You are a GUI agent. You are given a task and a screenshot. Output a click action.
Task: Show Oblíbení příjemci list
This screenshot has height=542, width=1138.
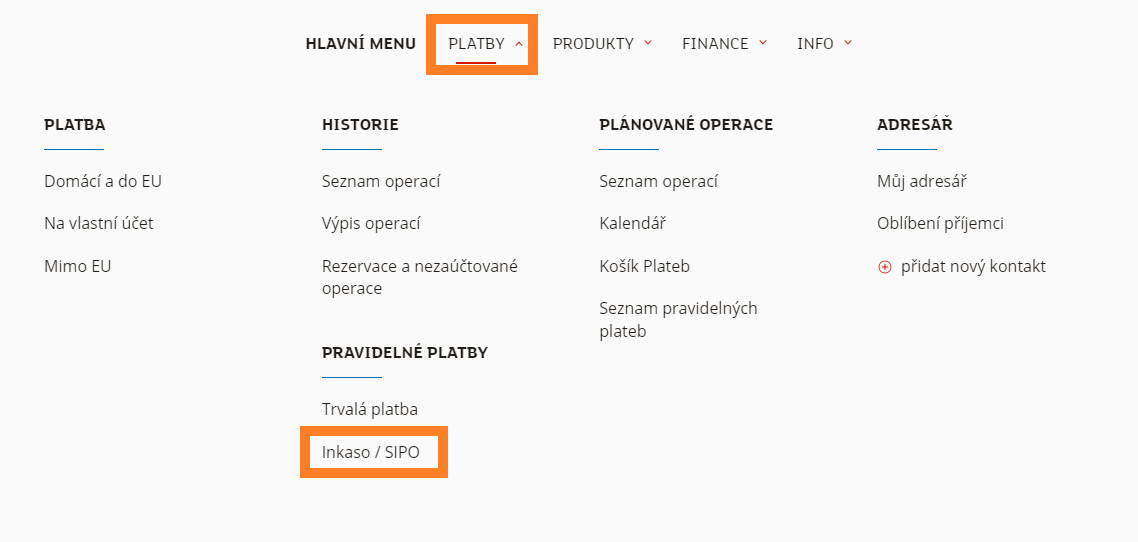[940, 224]
